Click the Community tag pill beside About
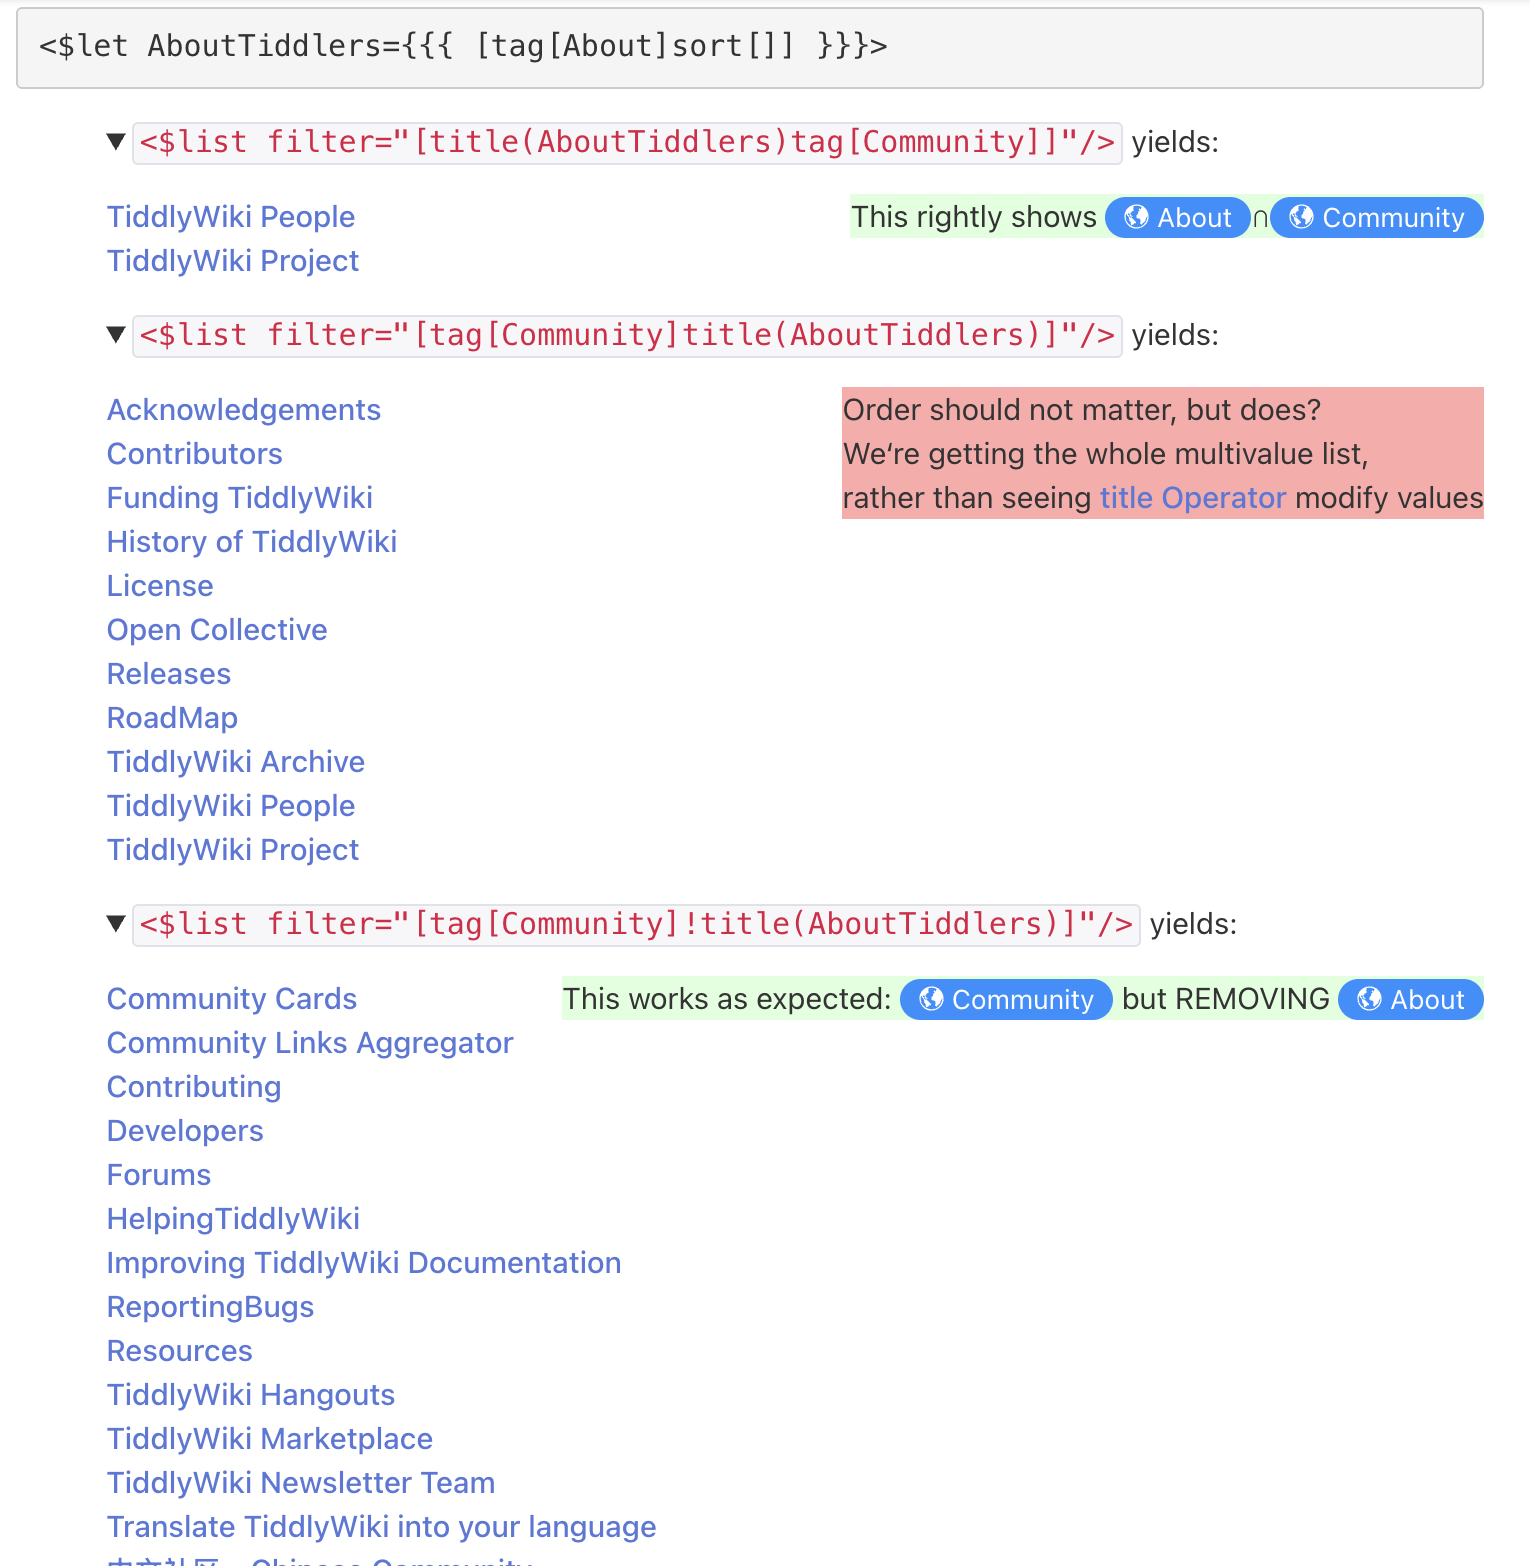Viewport: 1530px width, 1566px height. [1376, 218]
